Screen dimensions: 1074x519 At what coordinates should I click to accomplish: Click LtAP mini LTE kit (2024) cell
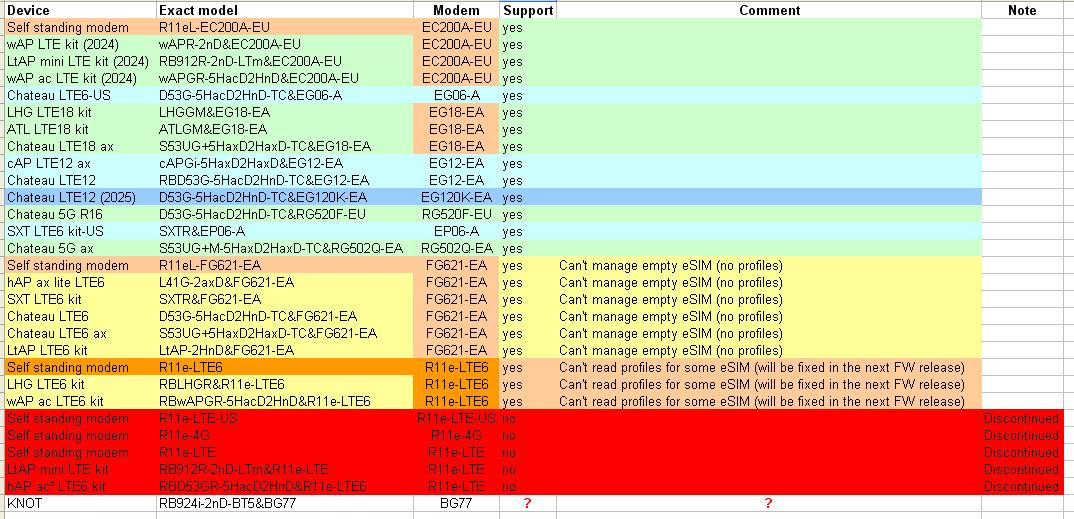coord(78,62)
